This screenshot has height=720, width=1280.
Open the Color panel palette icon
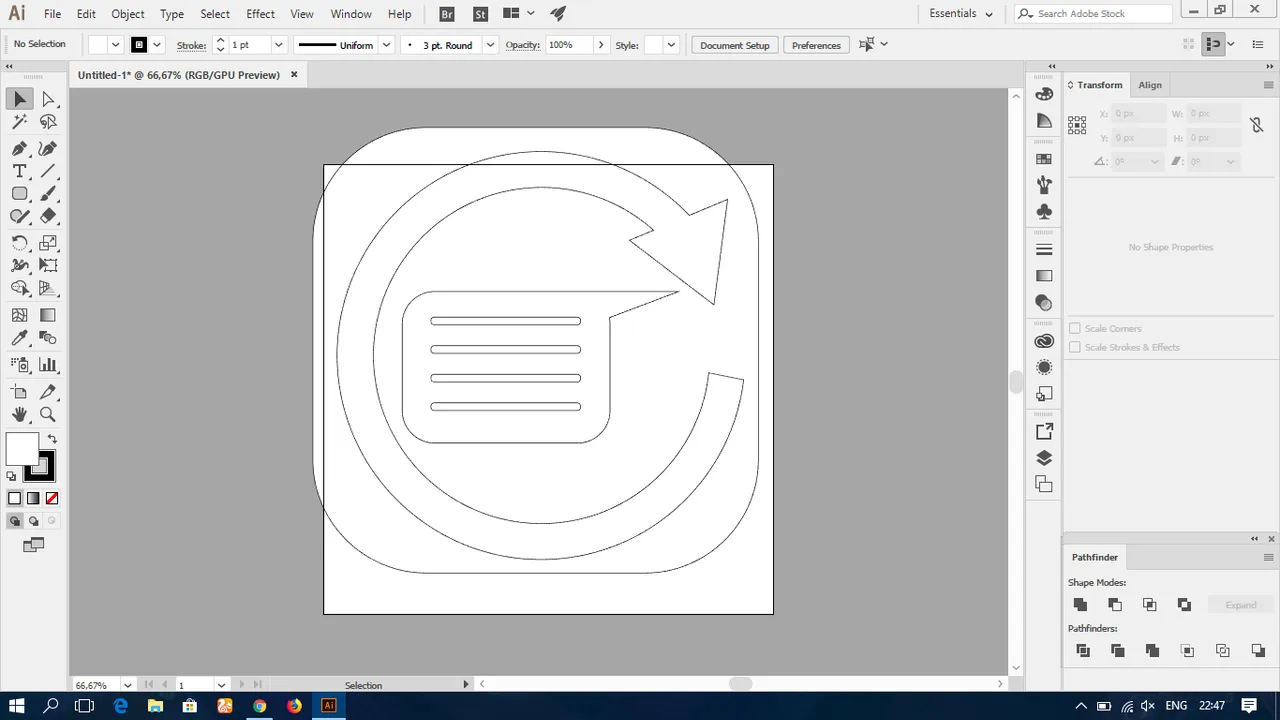tap(1044, 94)
